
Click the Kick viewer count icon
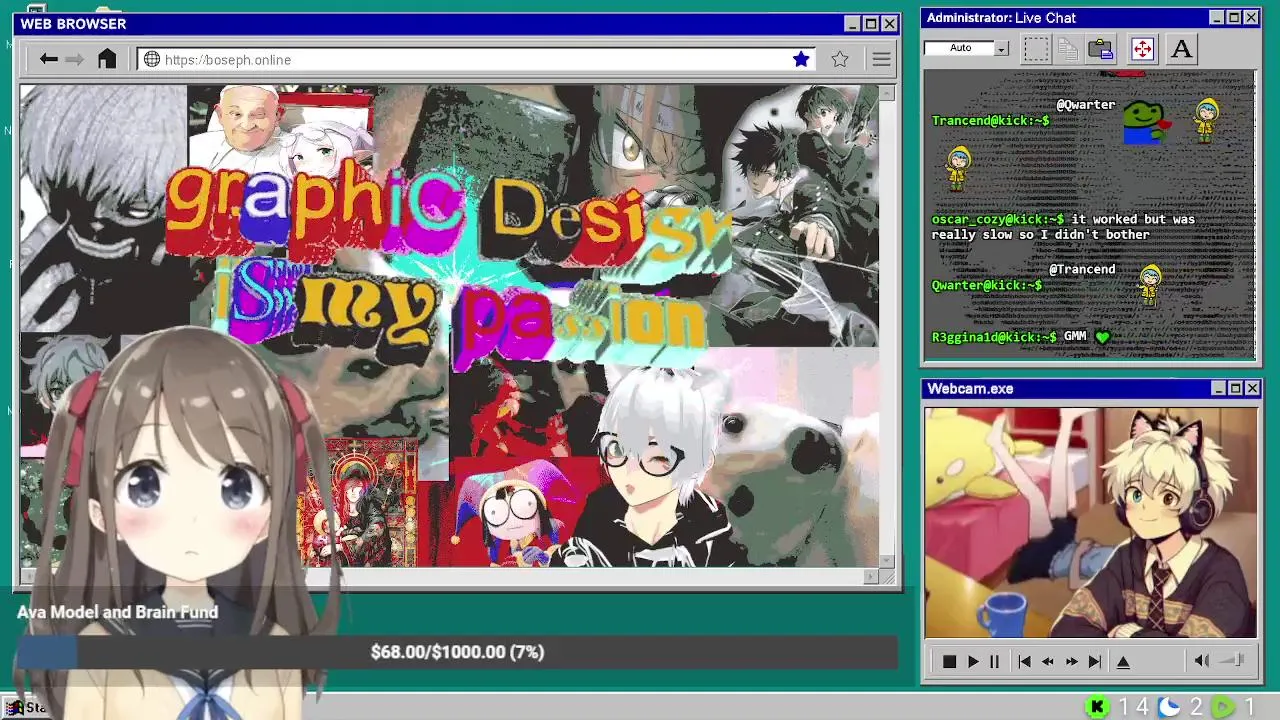coord(1097,707)
